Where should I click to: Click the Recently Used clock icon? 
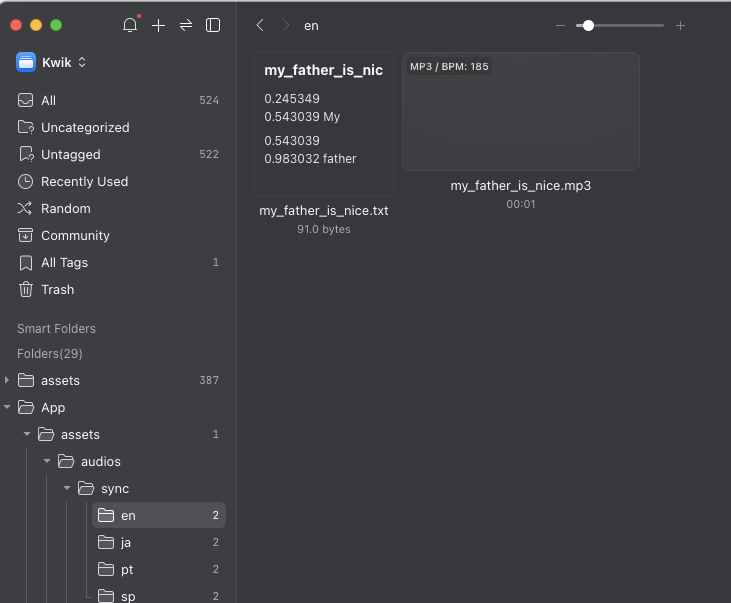[x=26, y=181]
